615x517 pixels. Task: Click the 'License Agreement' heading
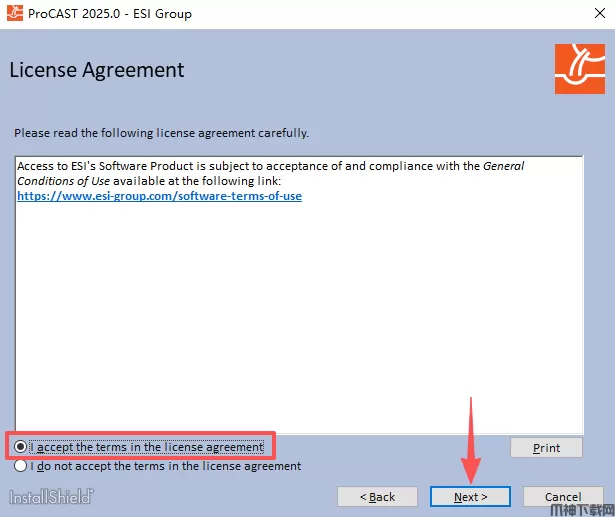(x=96, y=71)
